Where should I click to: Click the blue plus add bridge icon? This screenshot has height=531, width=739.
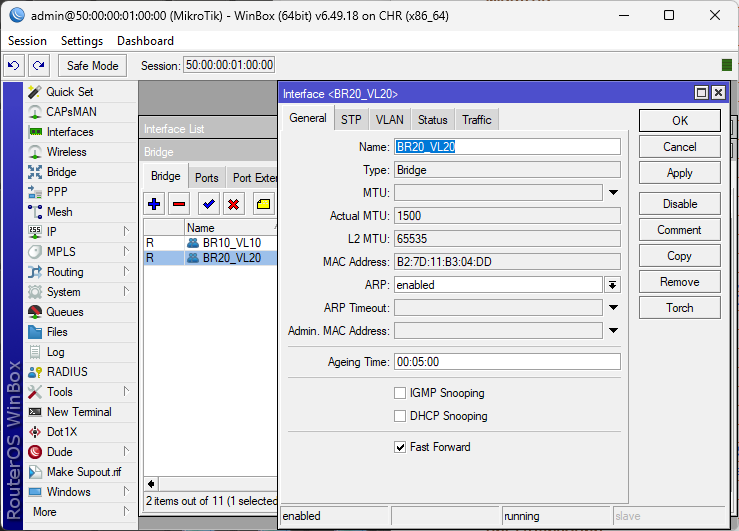[154, 204]
